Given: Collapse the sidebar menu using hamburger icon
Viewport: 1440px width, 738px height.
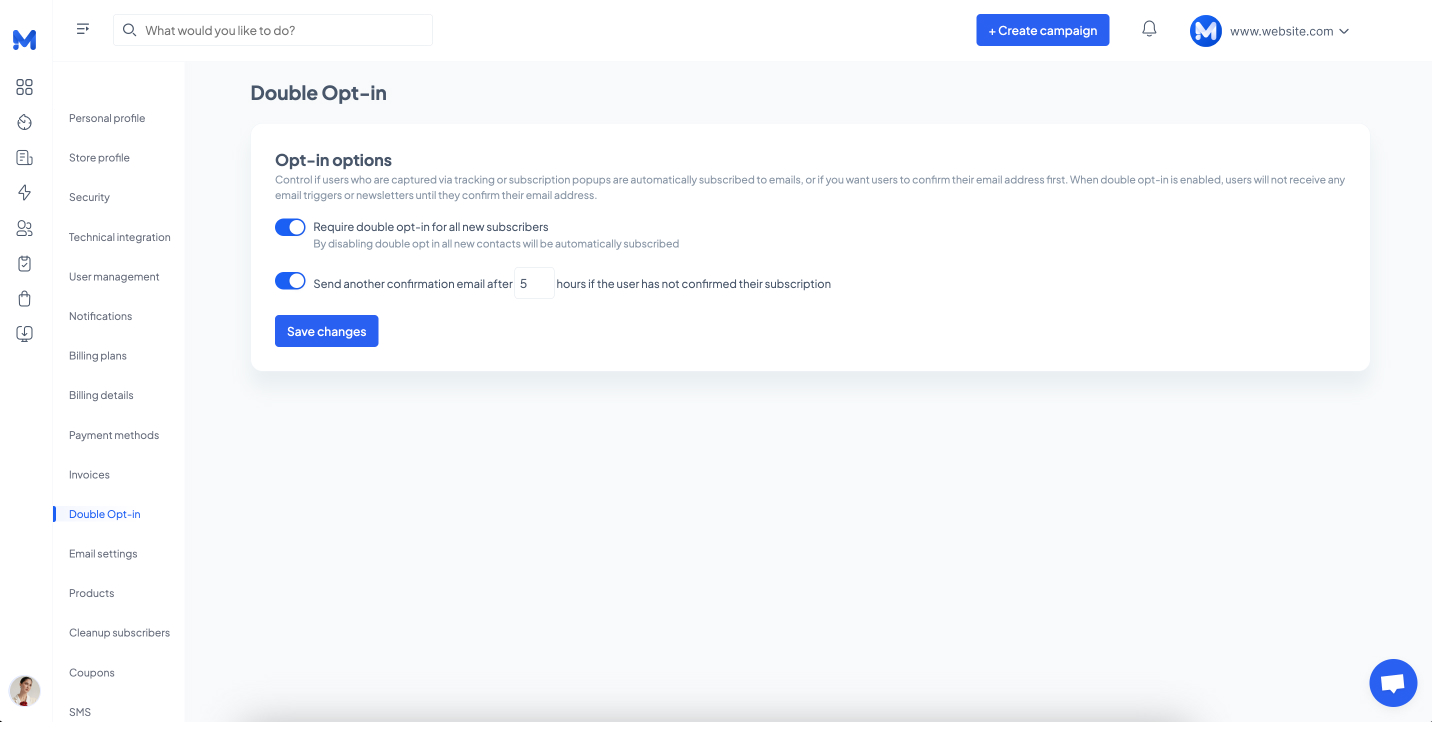Looking at the screenshot, I should coord(83,29).
